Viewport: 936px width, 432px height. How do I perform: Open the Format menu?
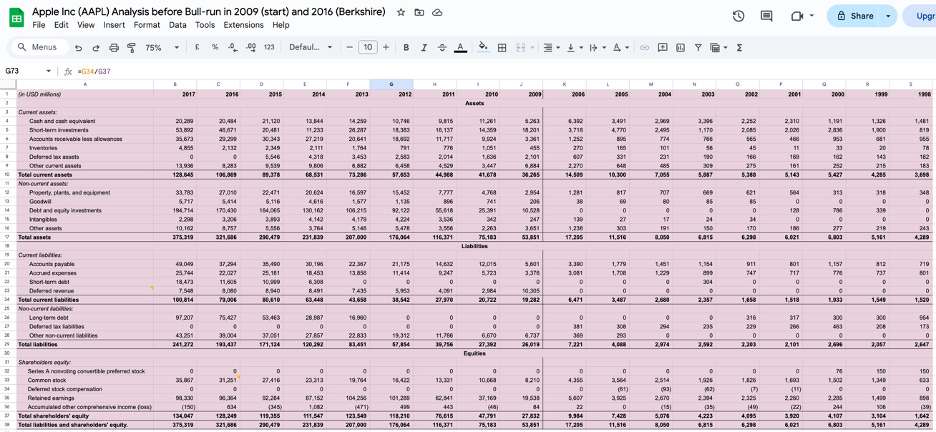(147, 25)
